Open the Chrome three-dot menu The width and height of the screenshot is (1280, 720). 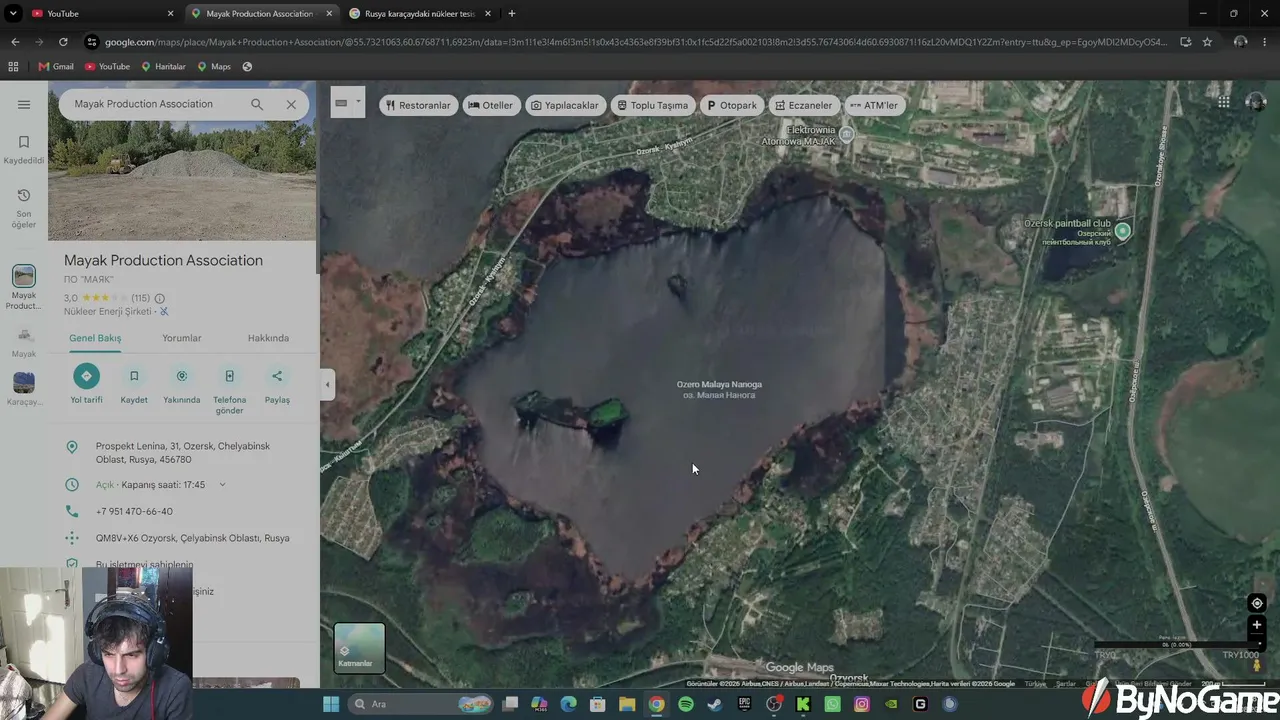click(1265, 42)
